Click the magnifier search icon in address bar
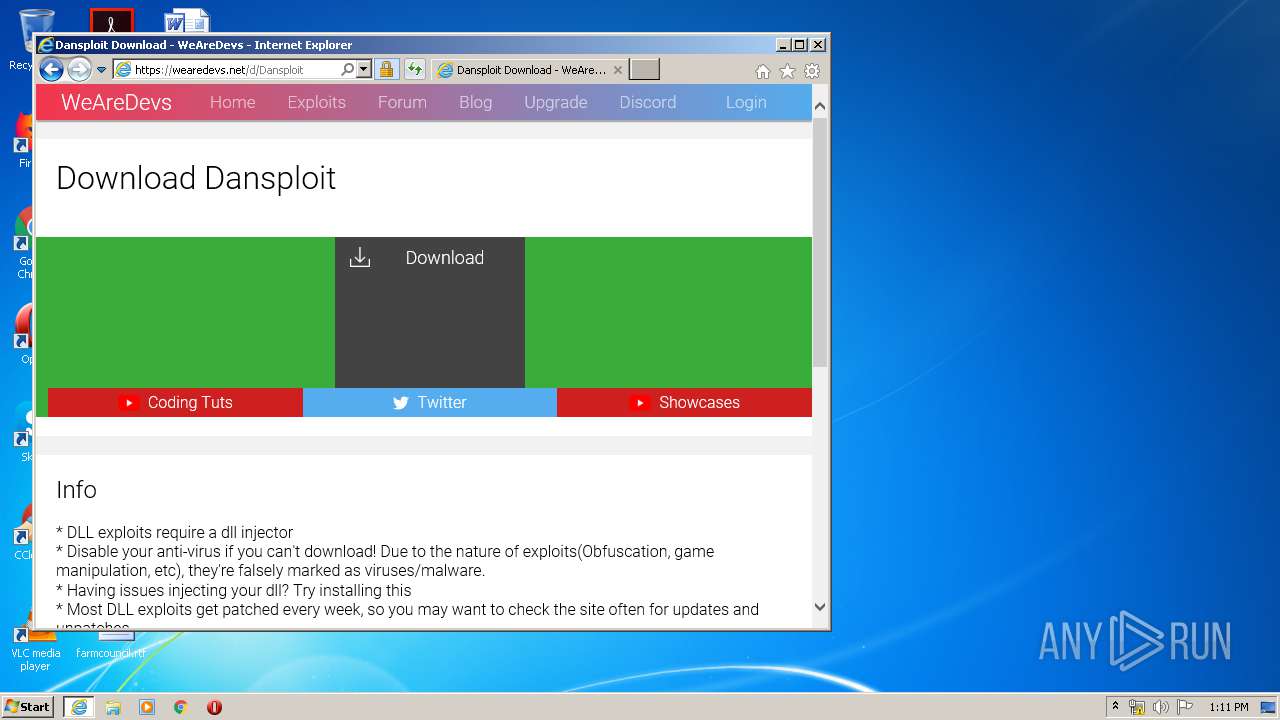Image resolution: width=1280 pixels, height=720 pixels. point(347,70)
